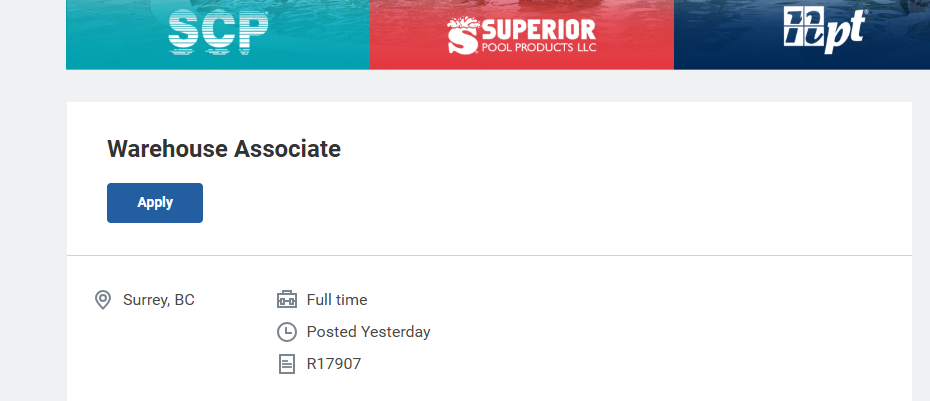Click the splash S emblem in Superior logo
The height and width of the screenshot is (401, 930).
click(463, 36)
